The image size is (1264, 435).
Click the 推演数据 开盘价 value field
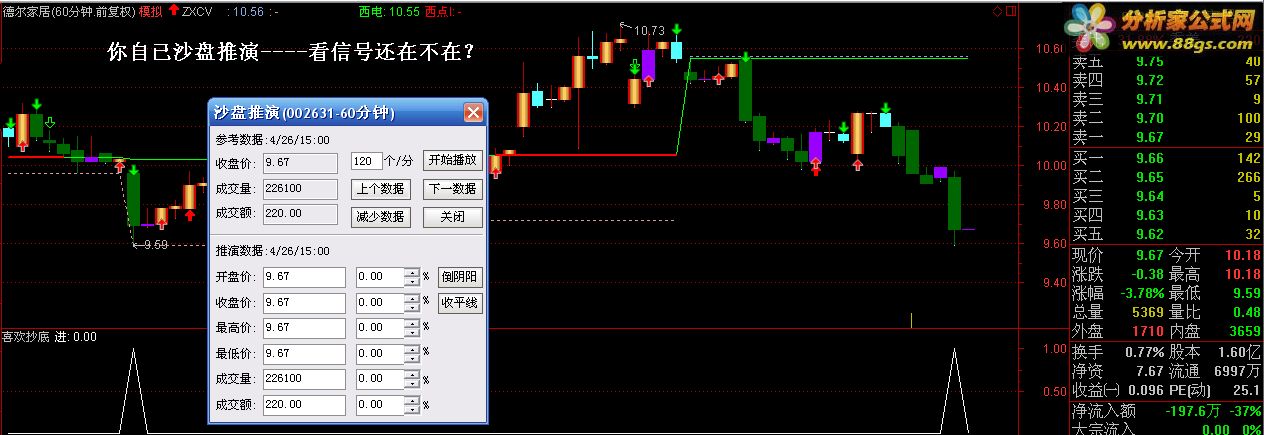303,276
